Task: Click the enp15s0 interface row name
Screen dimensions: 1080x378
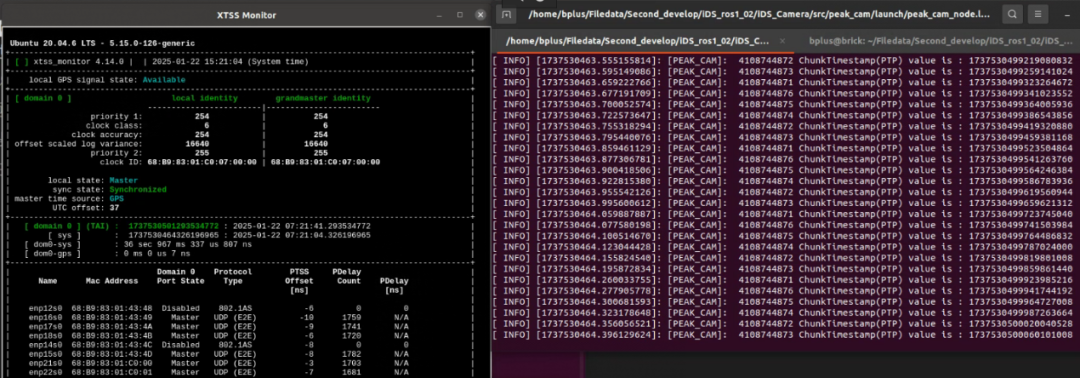Action: point(45,354)
